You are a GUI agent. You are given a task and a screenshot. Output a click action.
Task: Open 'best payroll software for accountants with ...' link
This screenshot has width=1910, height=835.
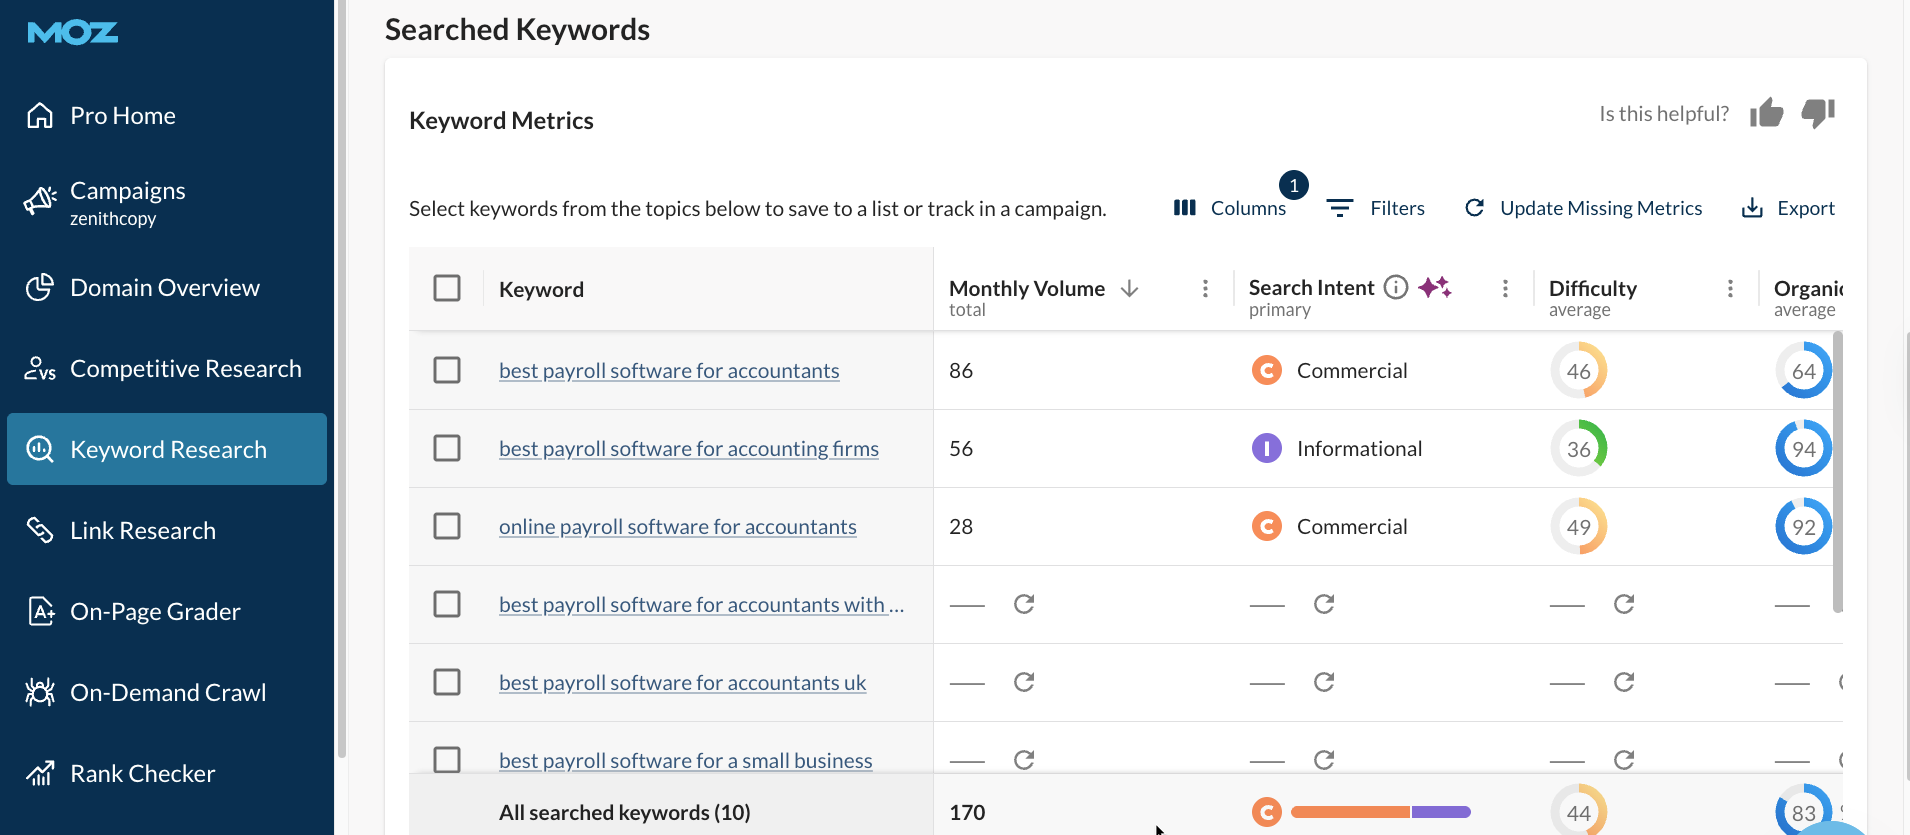pos(702,605)
